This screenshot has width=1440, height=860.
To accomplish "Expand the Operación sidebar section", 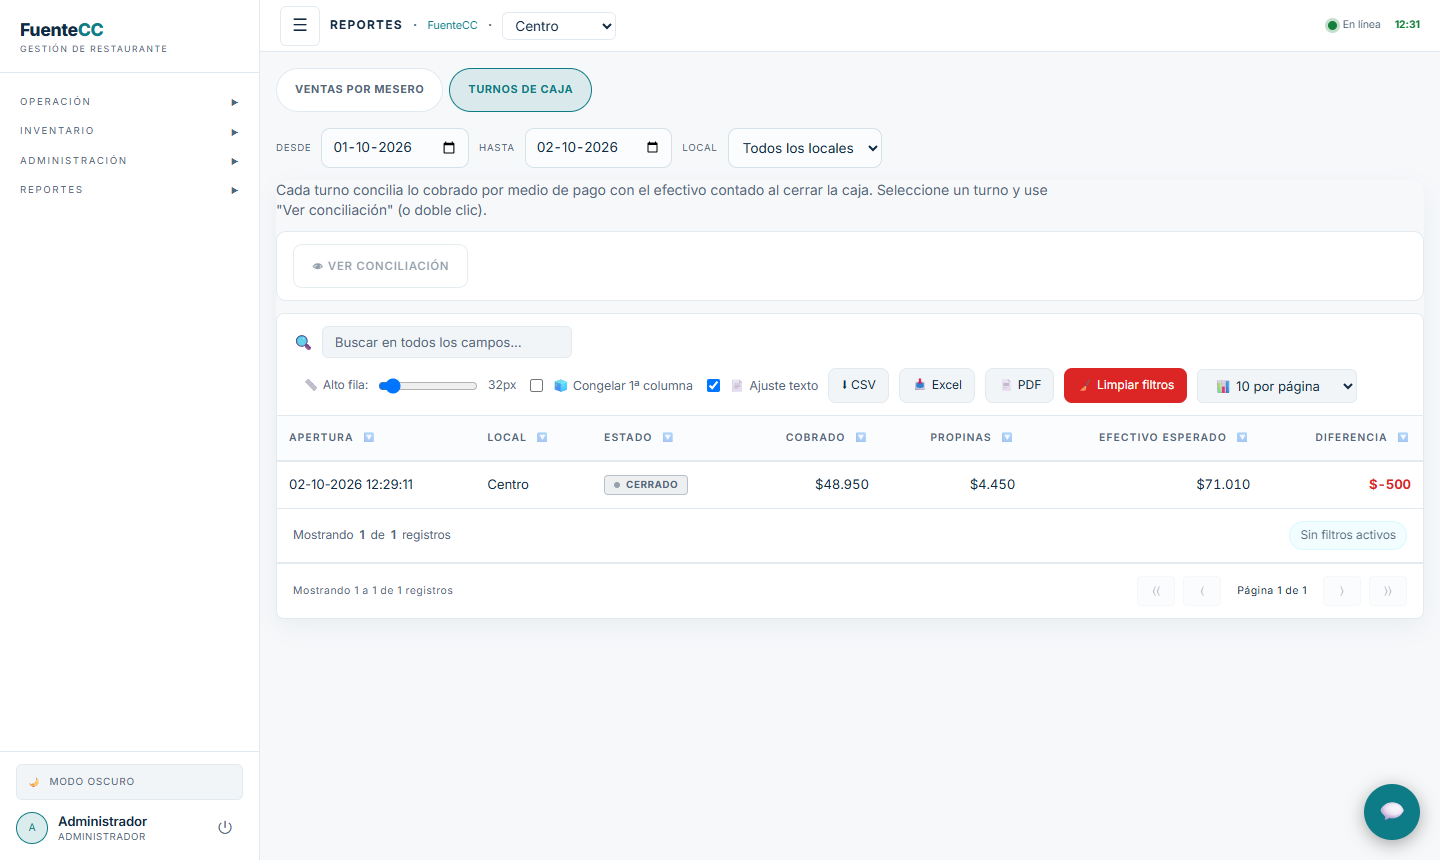I will click(129, 102).
